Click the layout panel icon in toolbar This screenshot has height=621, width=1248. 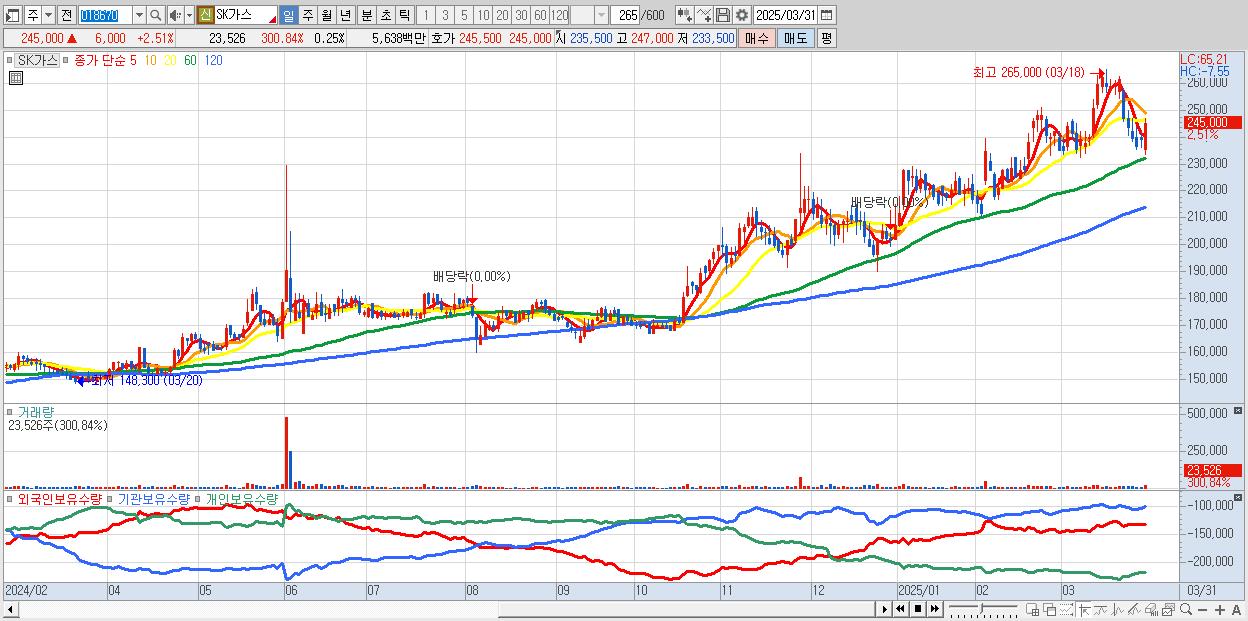(13, 15)
